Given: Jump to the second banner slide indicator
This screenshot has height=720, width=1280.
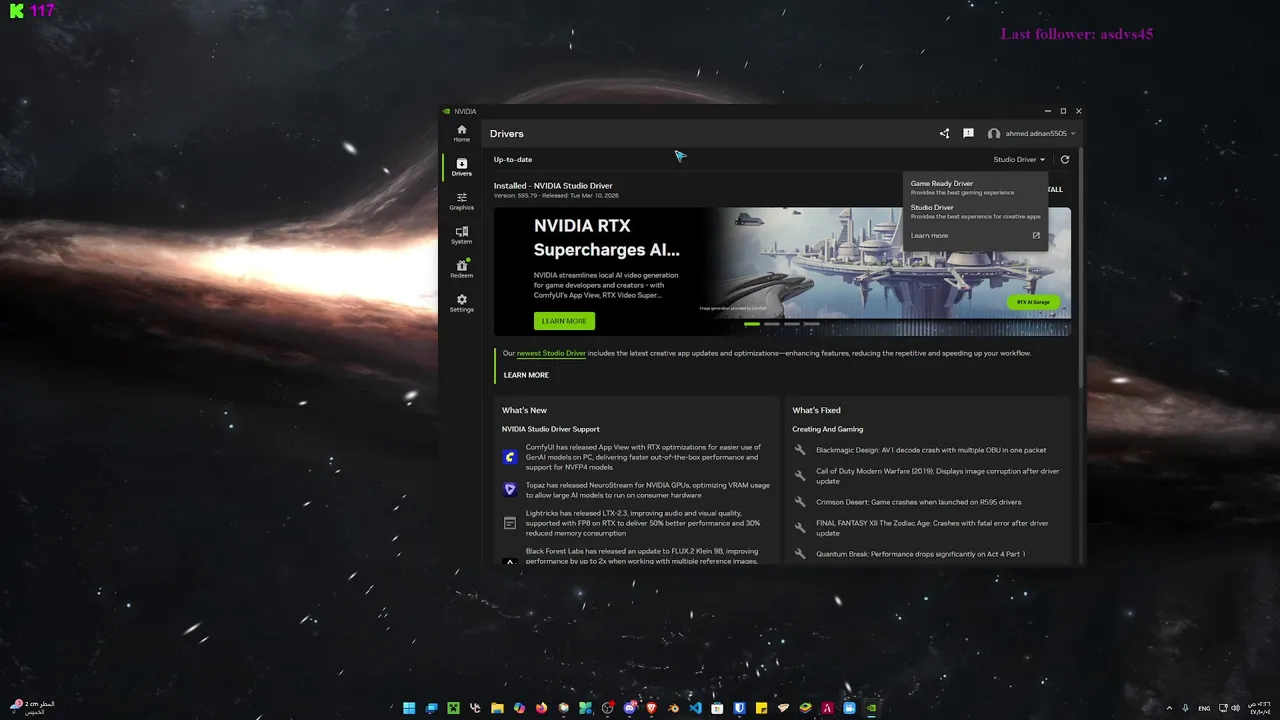Looking at the screenshot, I should pos(772,324).
